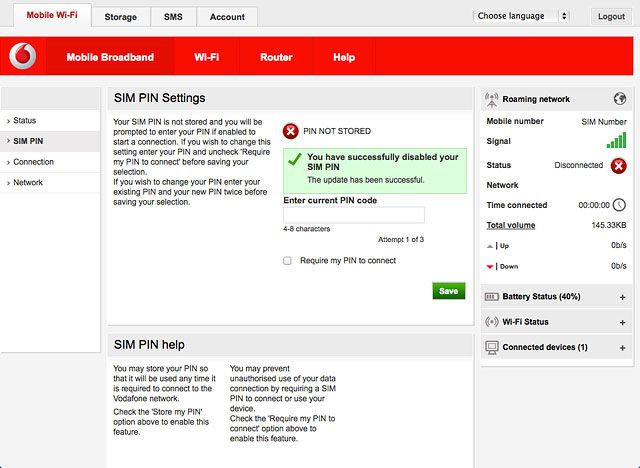The width and height of the screenshot is (640, 468).
Task: Click the Connected devices monitor icon
Action: pos(492,347)
